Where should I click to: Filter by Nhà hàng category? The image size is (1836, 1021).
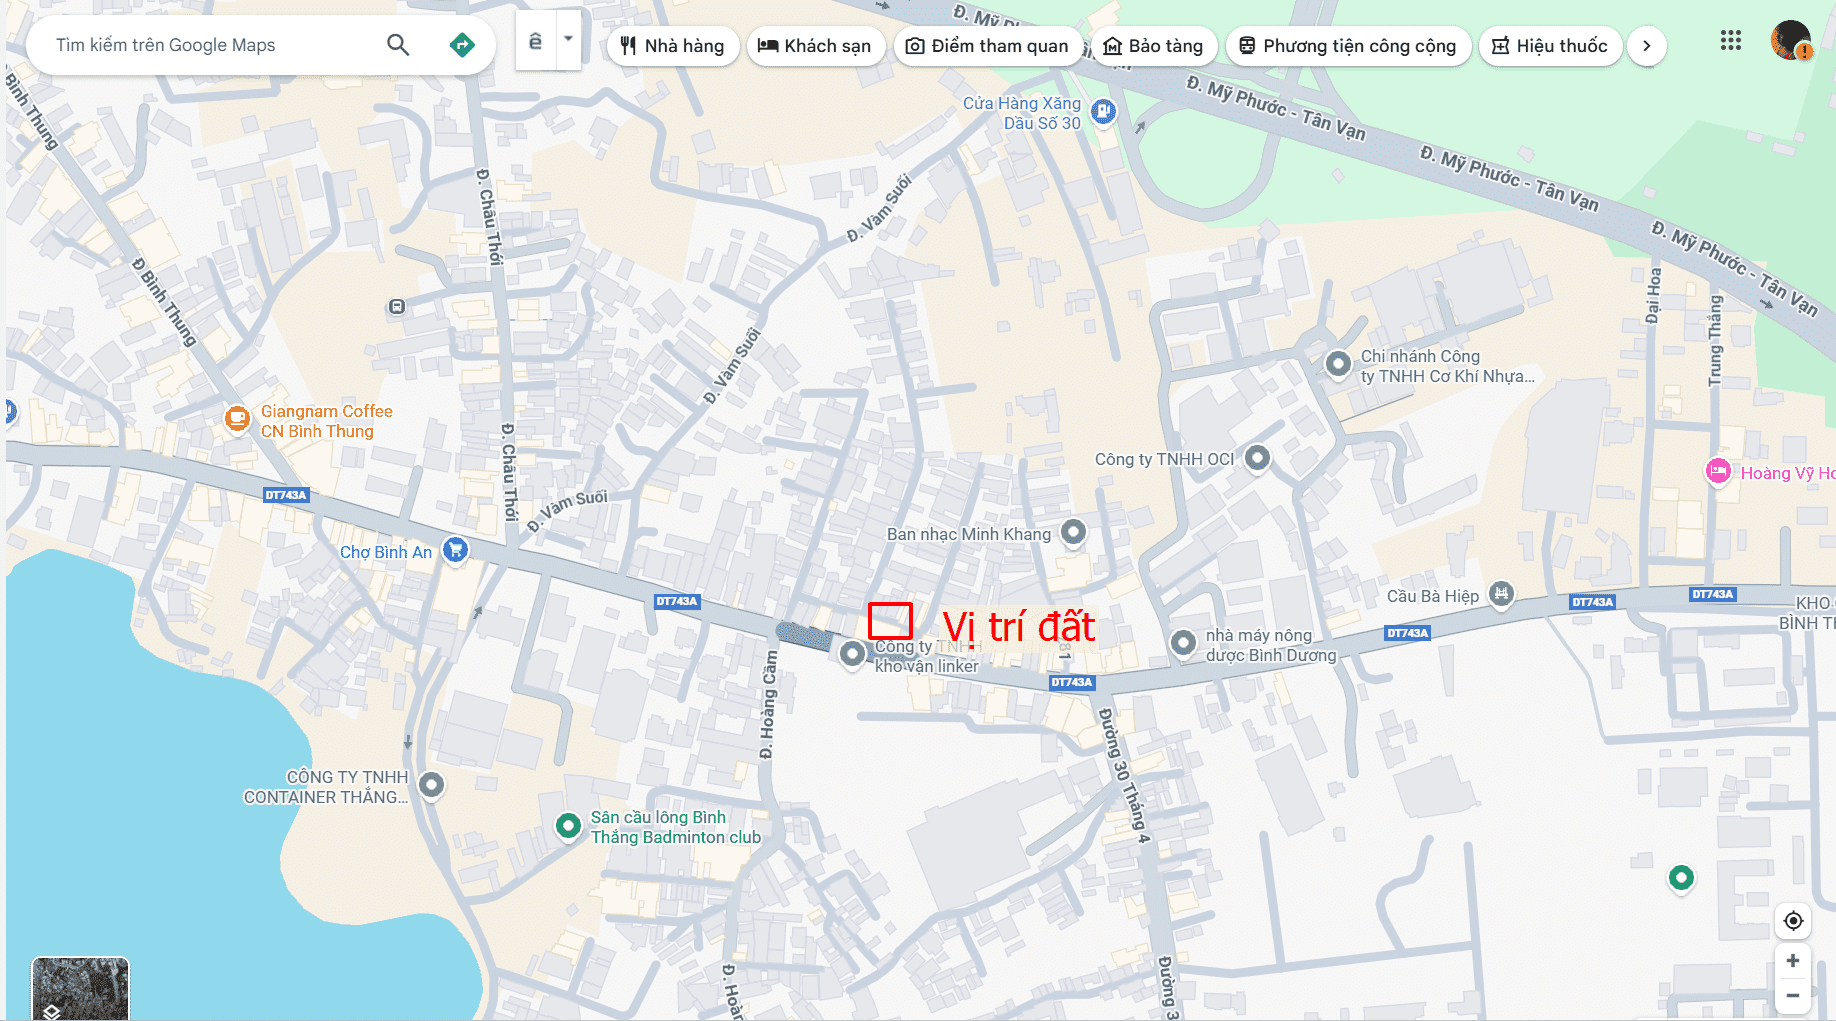673,46
